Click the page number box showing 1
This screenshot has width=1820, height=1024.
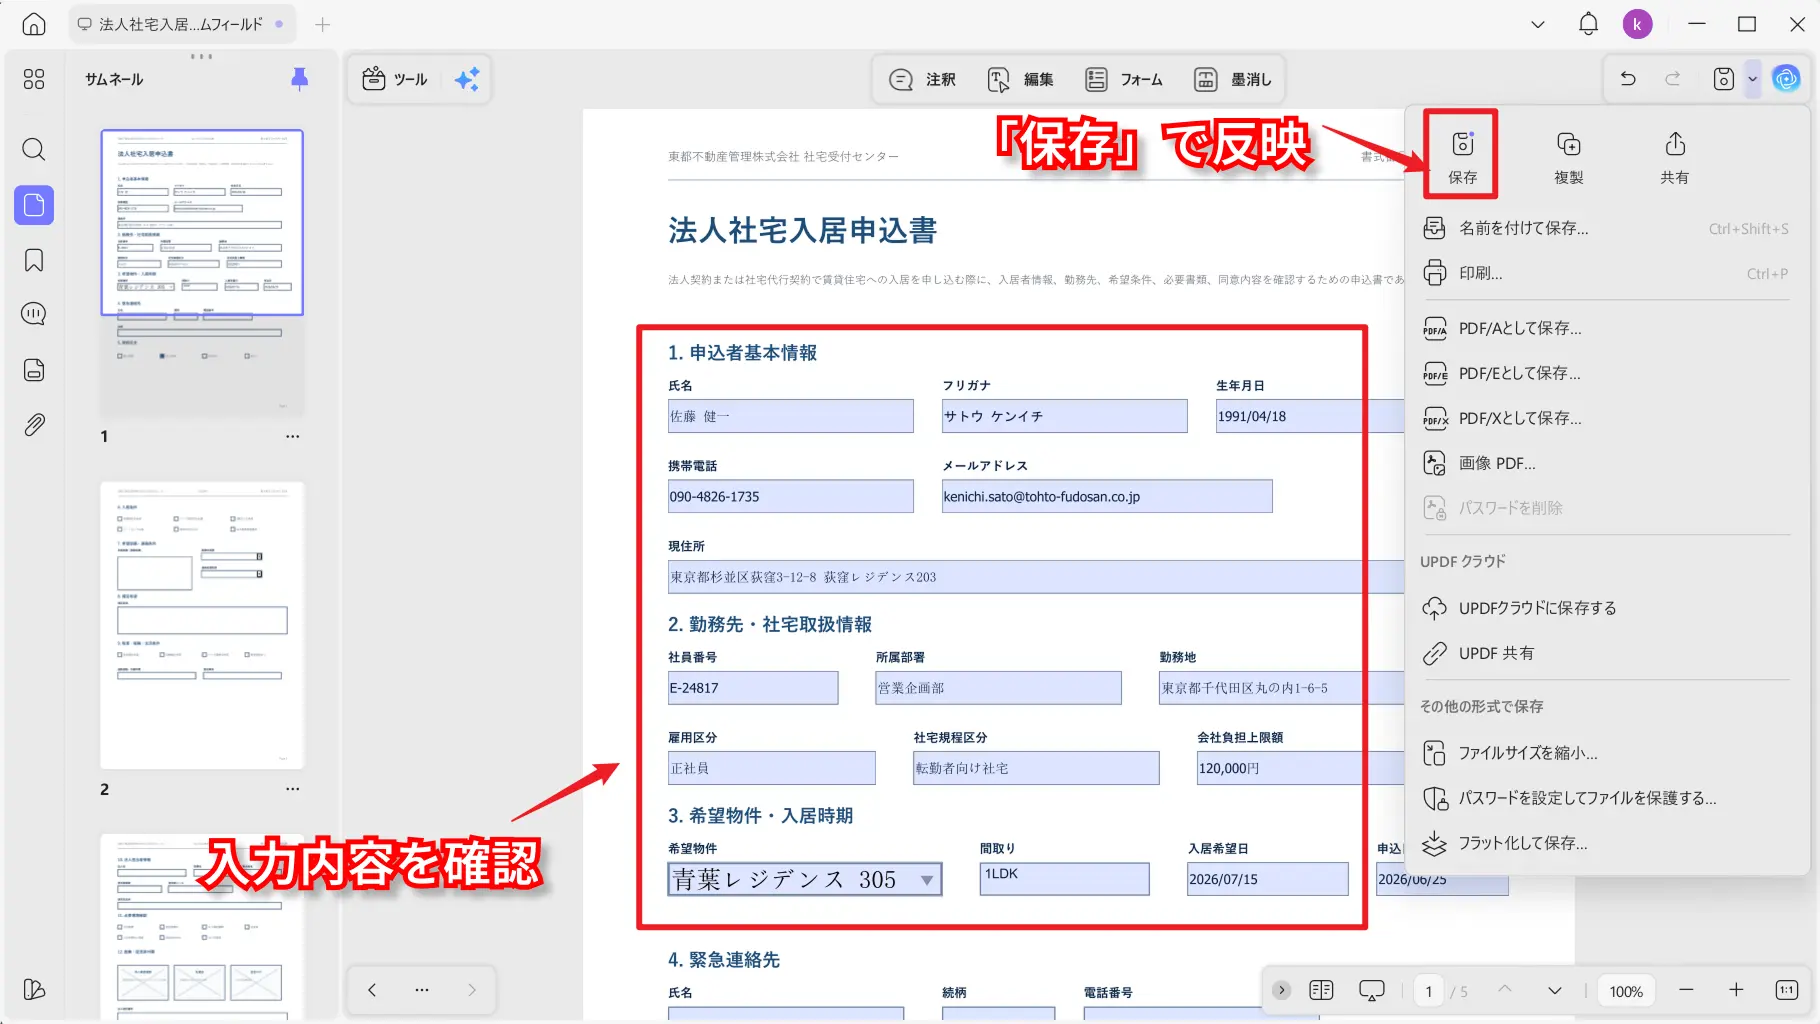(1428, 991)
